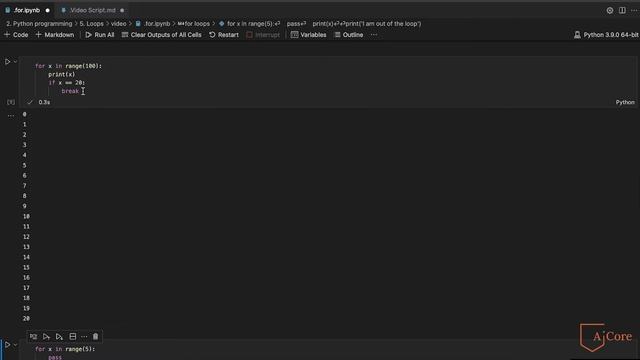The height and width of the screenshot is (360, 640).
Task: Click output line '20'
Action: pyautogui.click(x=26, y=318)
